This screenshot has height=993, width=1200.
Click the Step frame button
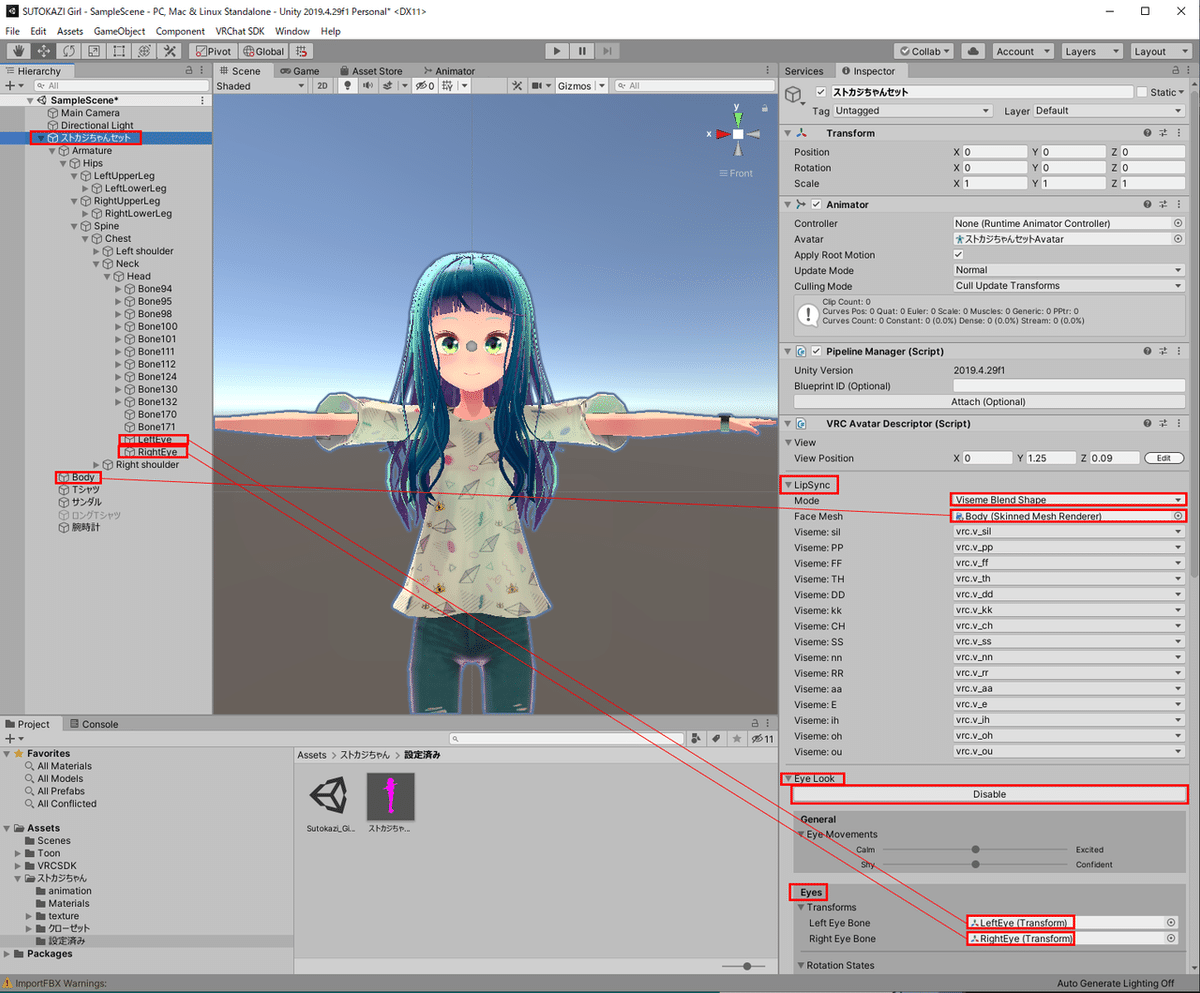point(607,51)
